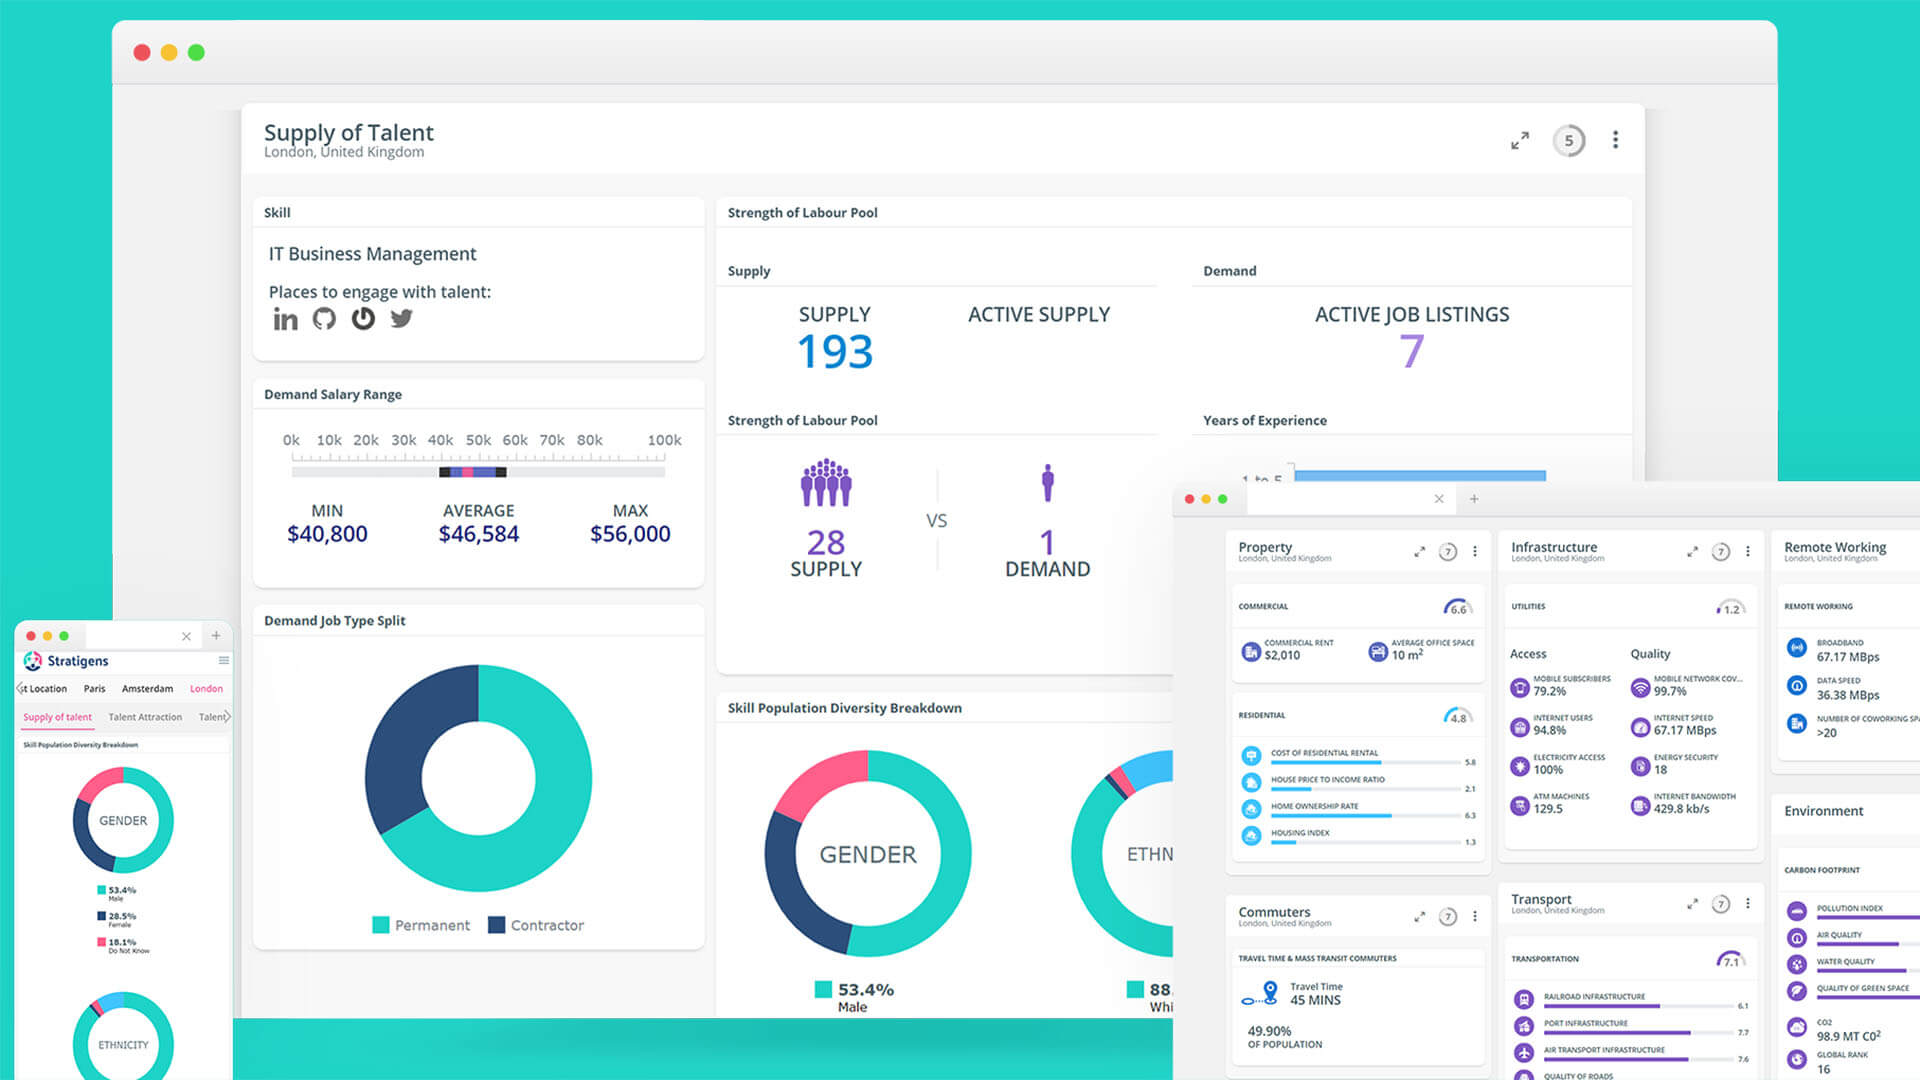Click the Commercial Rent icon

tap(1251, 652)
